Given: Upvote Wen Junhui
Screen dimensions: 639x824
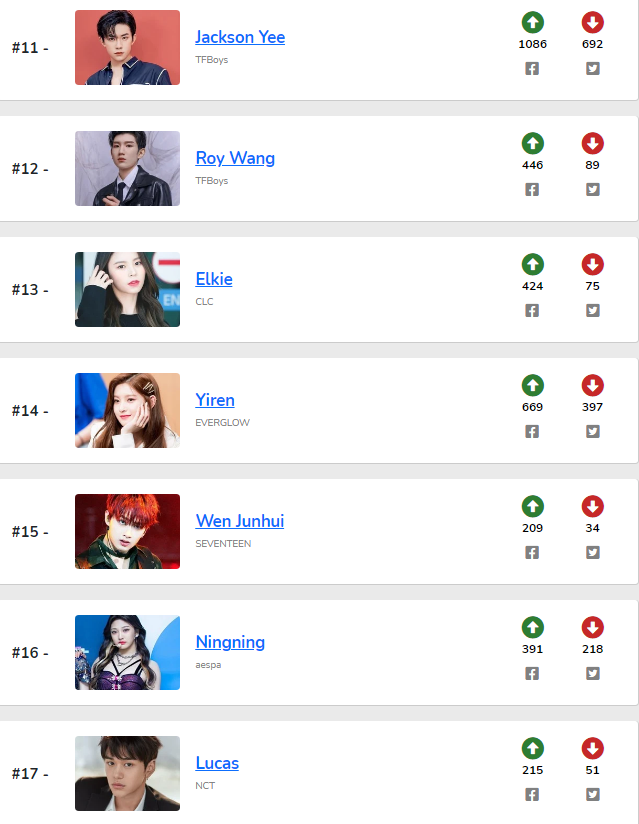Looking at the screenshot, I should tap(532, 506).
